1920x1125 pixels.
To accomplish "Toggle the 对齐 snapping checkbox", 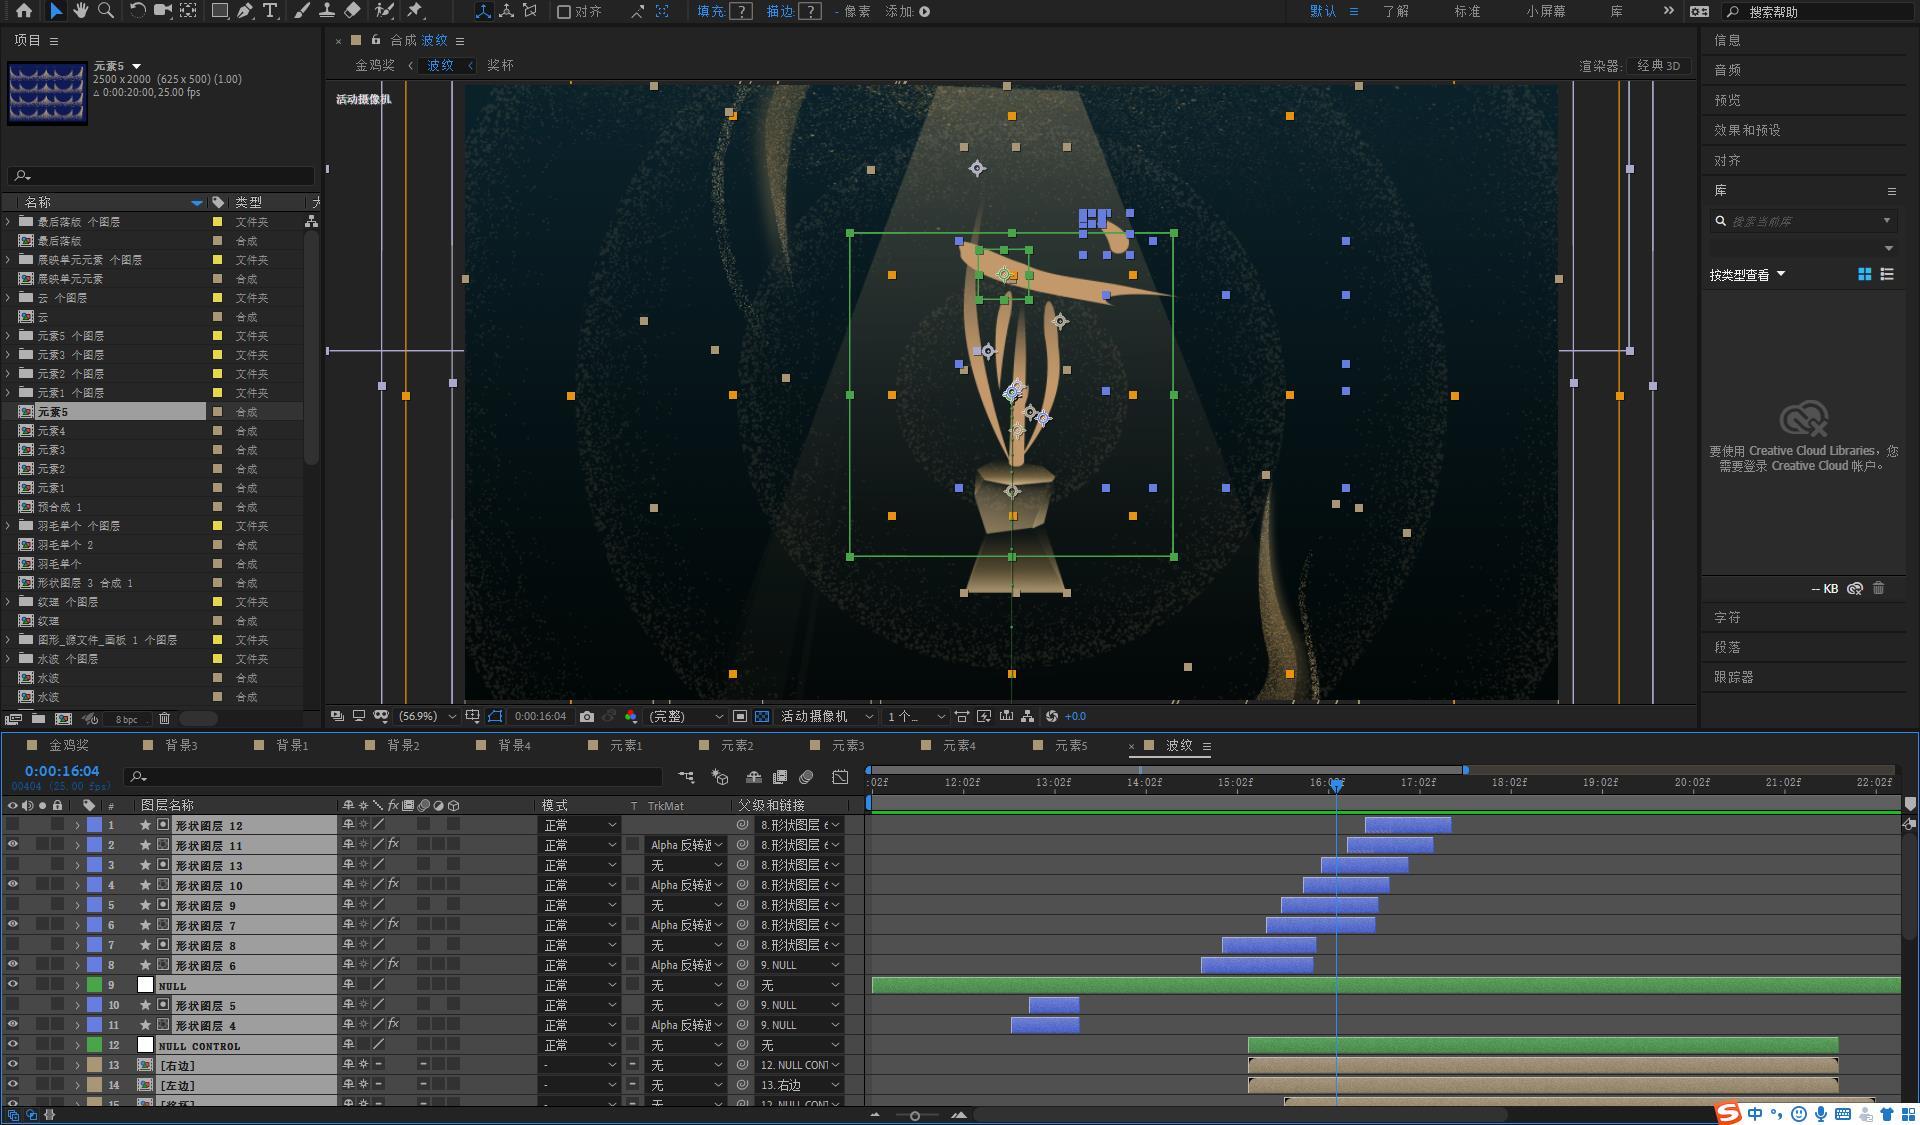I will tap(564, 12).
